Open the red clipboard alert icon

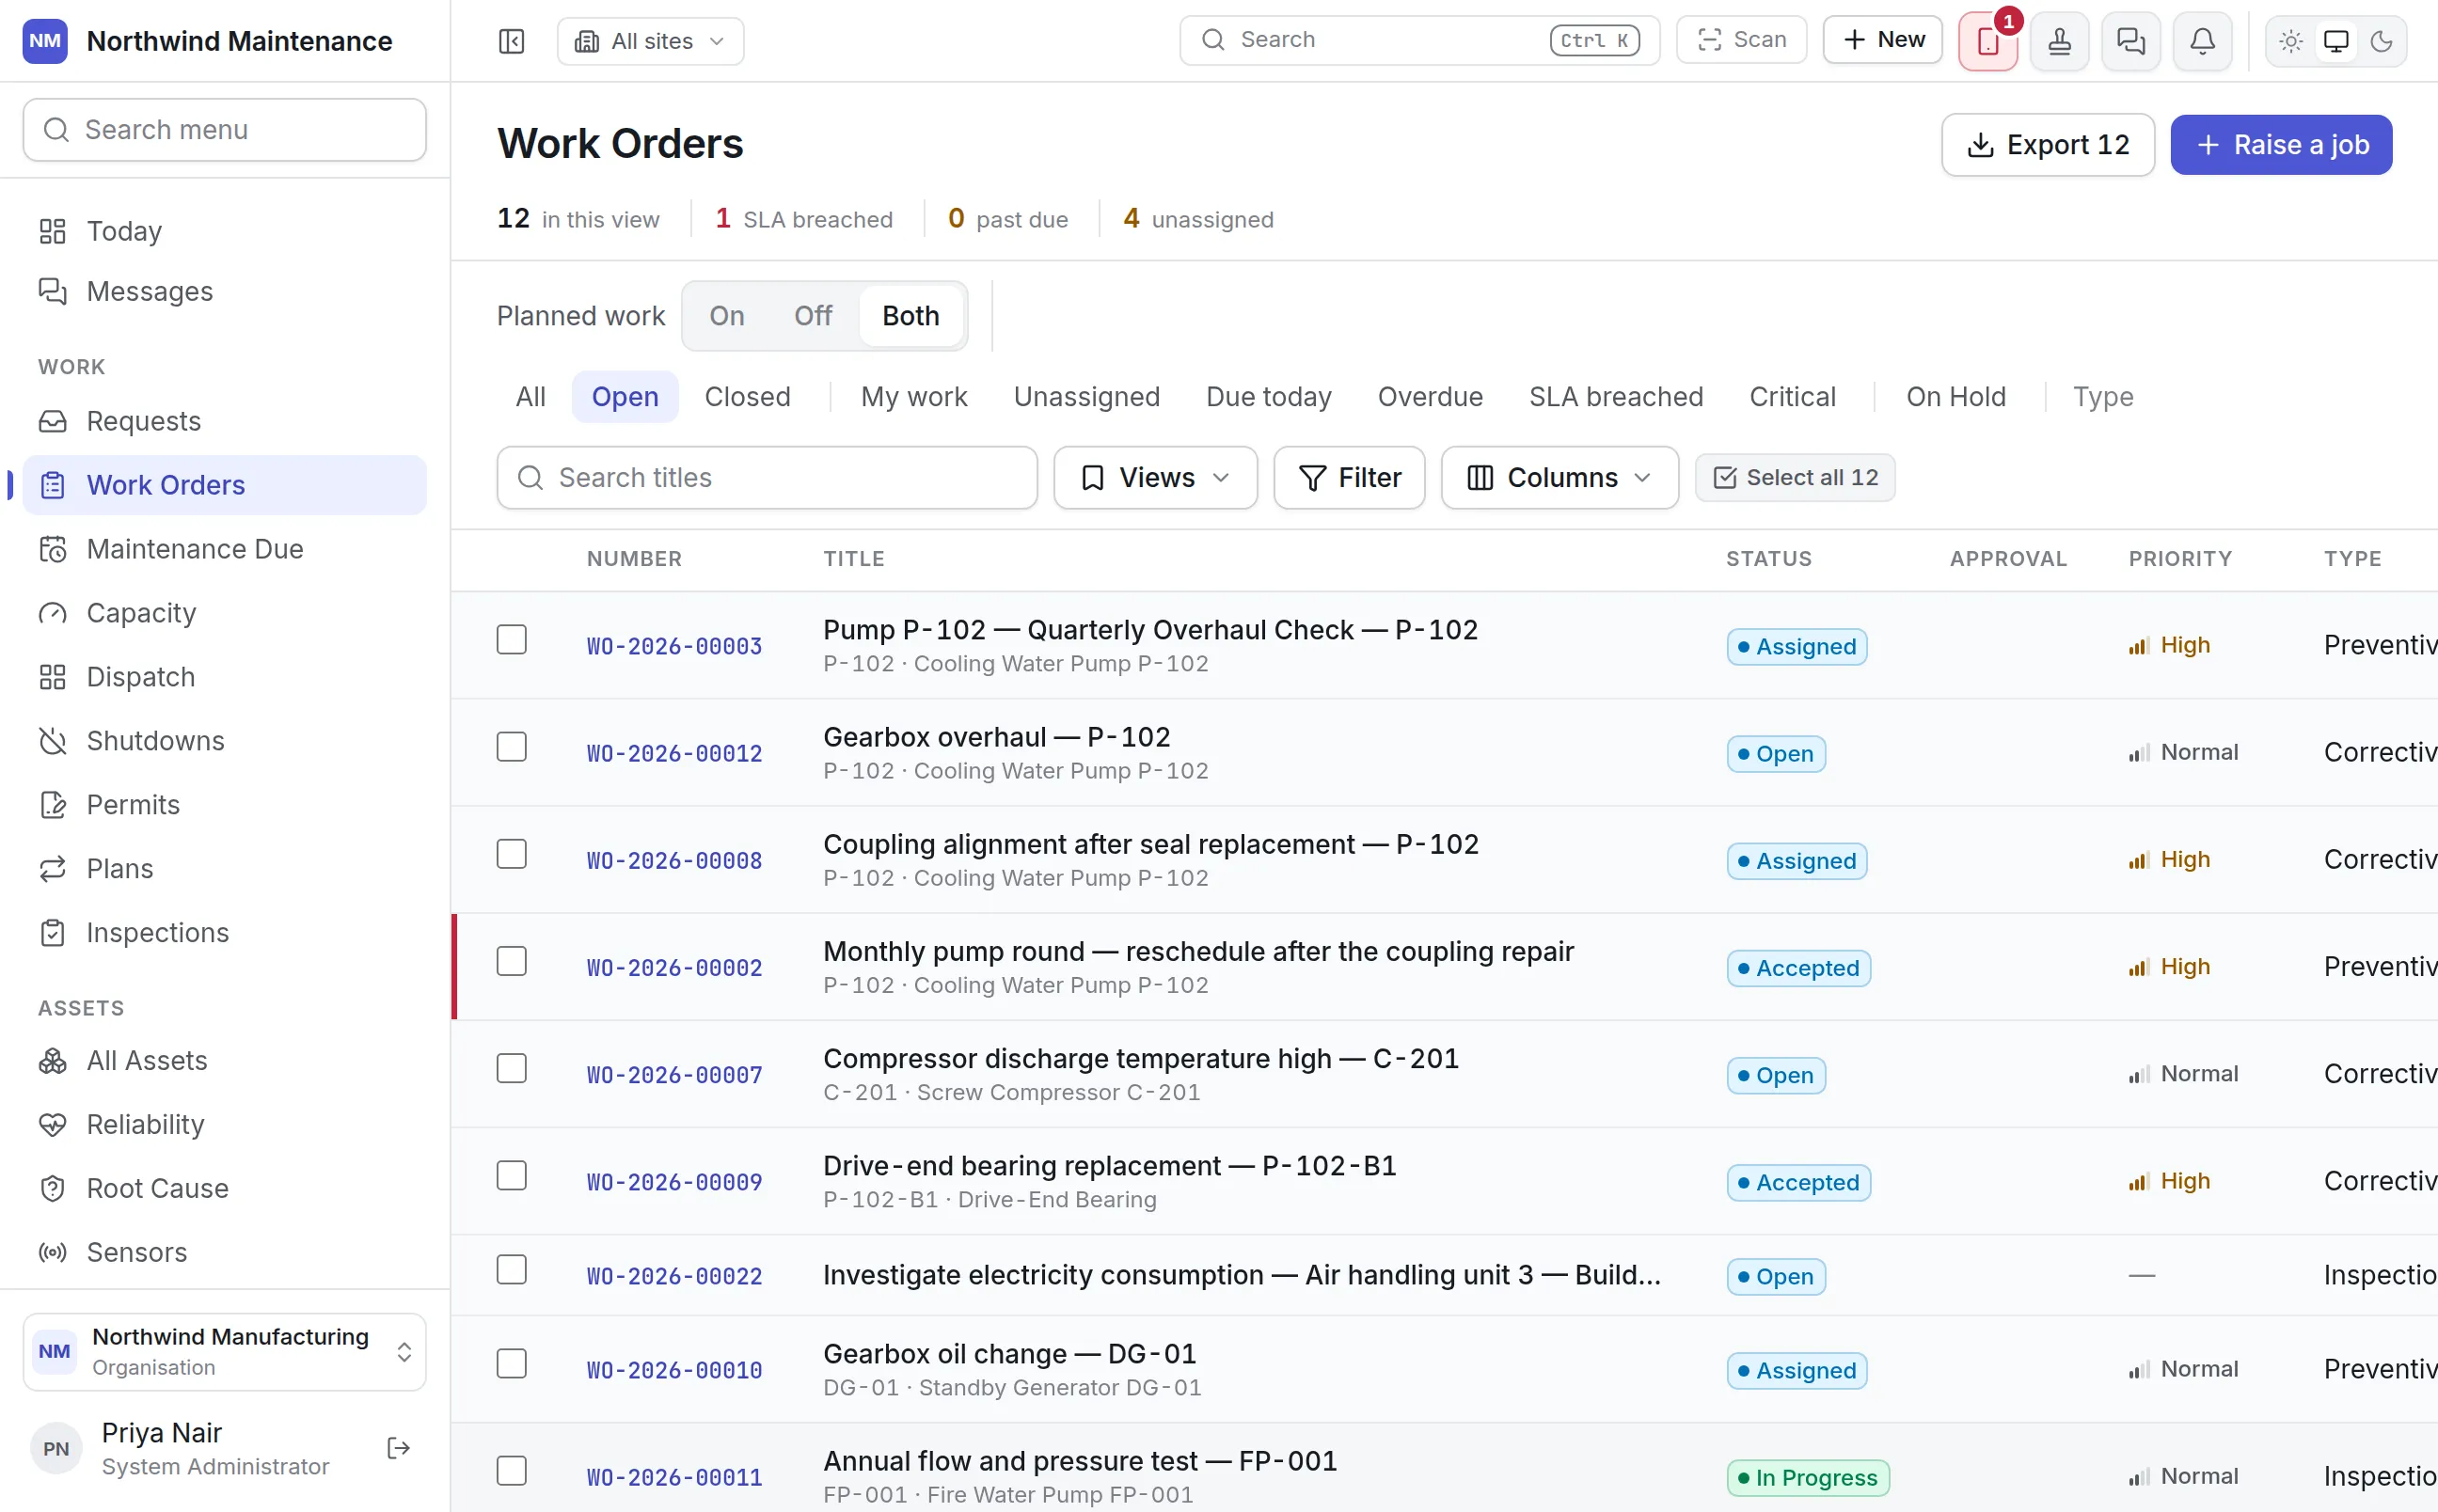pyautogui.click(x=1987, y=41)
